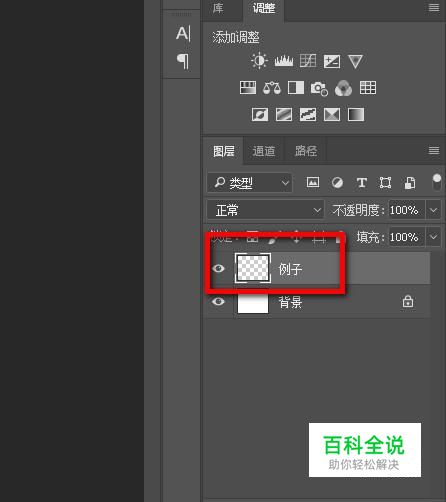This screenshot has height=502, width=446.
Task: Add a Channel Mixer adjustment
Action: tap(343, 88)
